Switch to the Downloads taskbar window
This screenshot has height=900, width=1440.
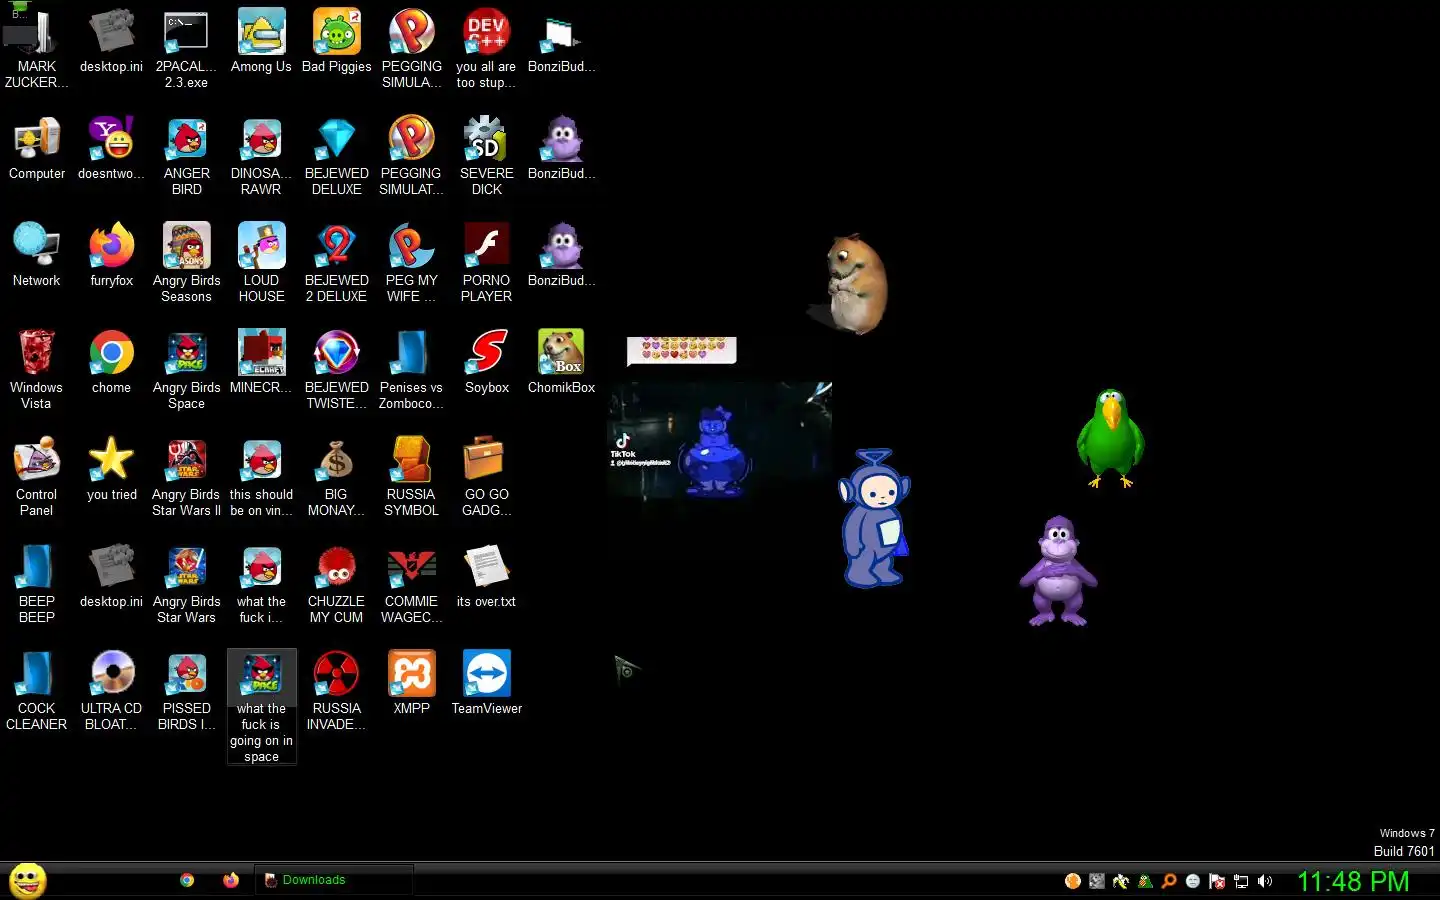tap(334, 880)
